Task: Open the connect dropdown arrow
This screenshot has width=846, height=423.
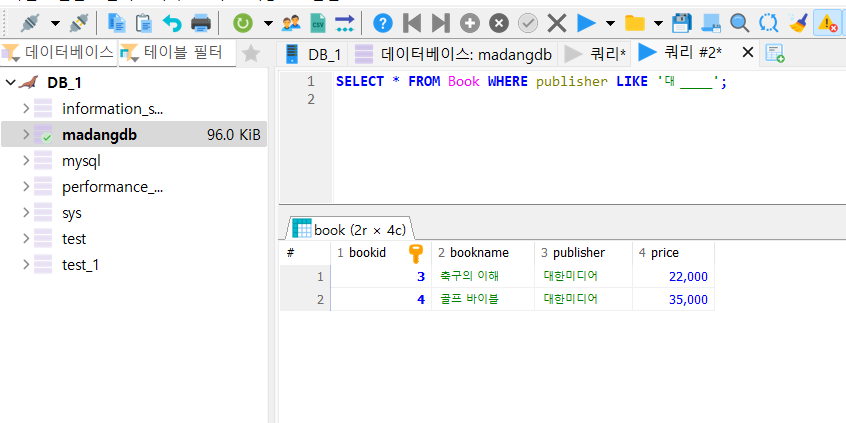Action: (x=55, y=23)
